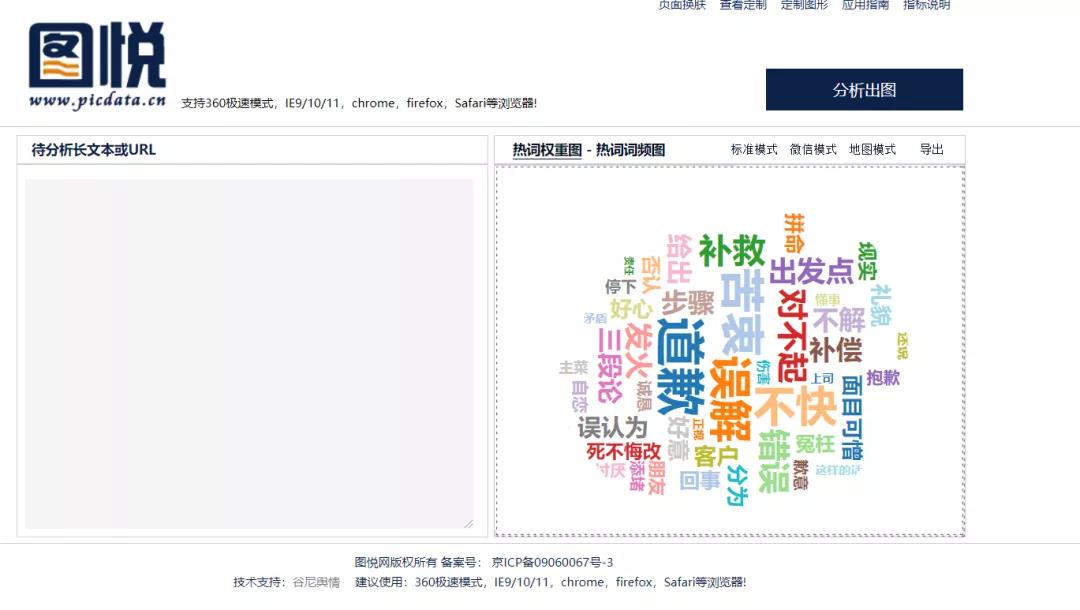Screen dimensions: 1080x610
Task: Open the 指标说明 menu item
Action: pyautogui.click(x=923, y=6)
